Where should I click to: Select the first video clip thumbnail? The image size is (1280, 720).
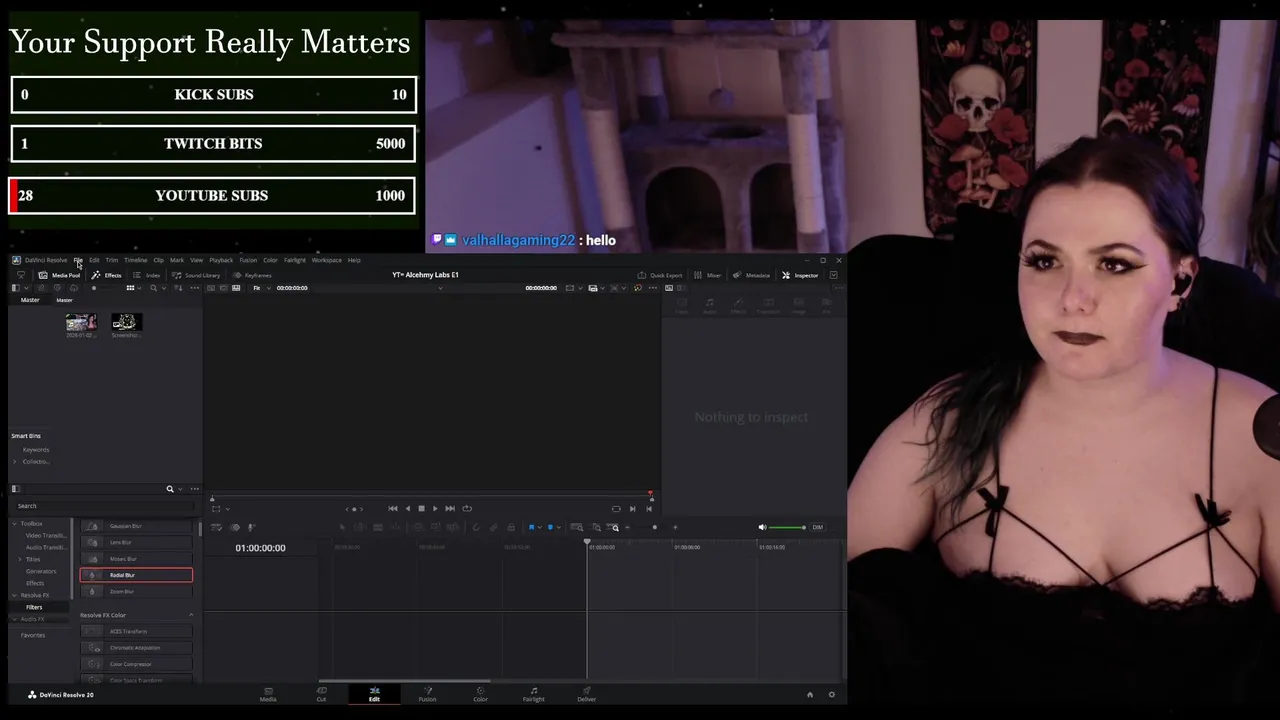[81, 322]
